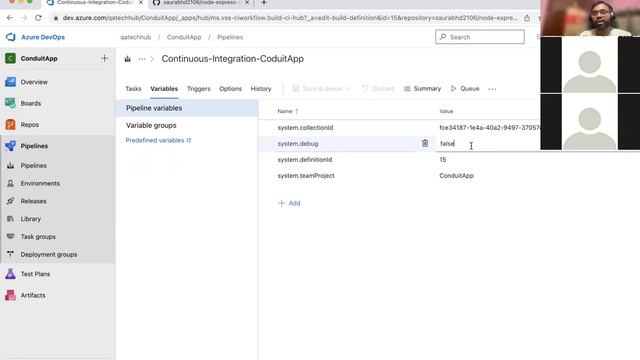Click the ConduitApp project avatar
Screen dimensions: 640x360
point(11,58)
